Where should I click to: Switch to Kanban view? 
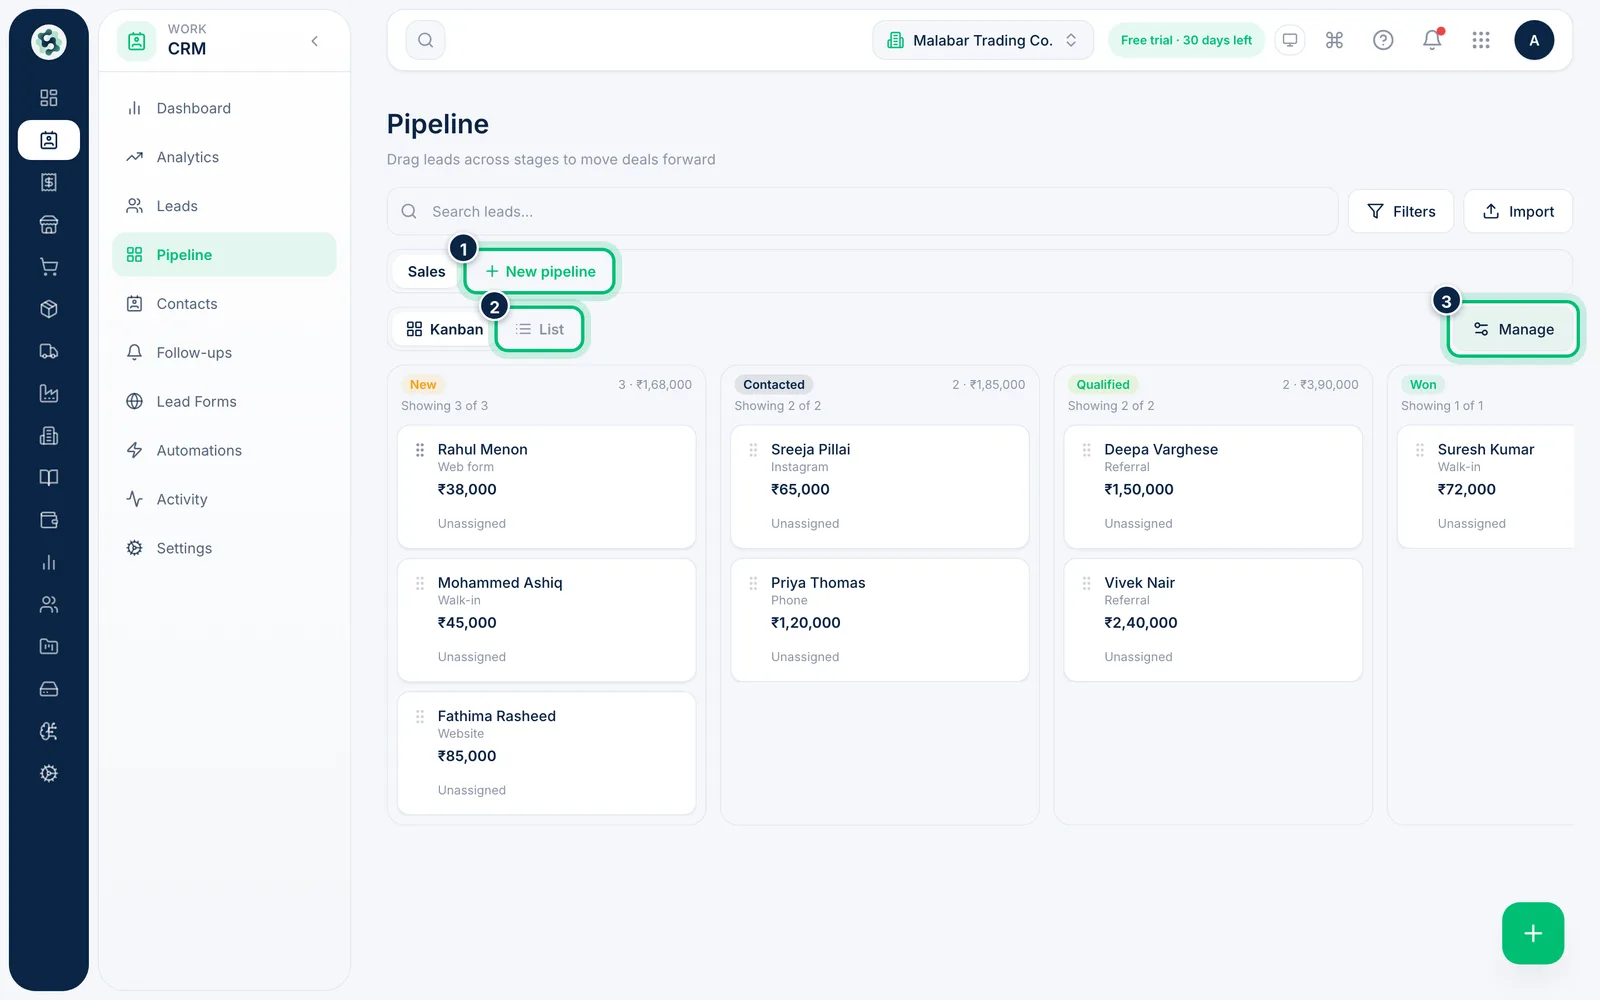tap(445, 329)
